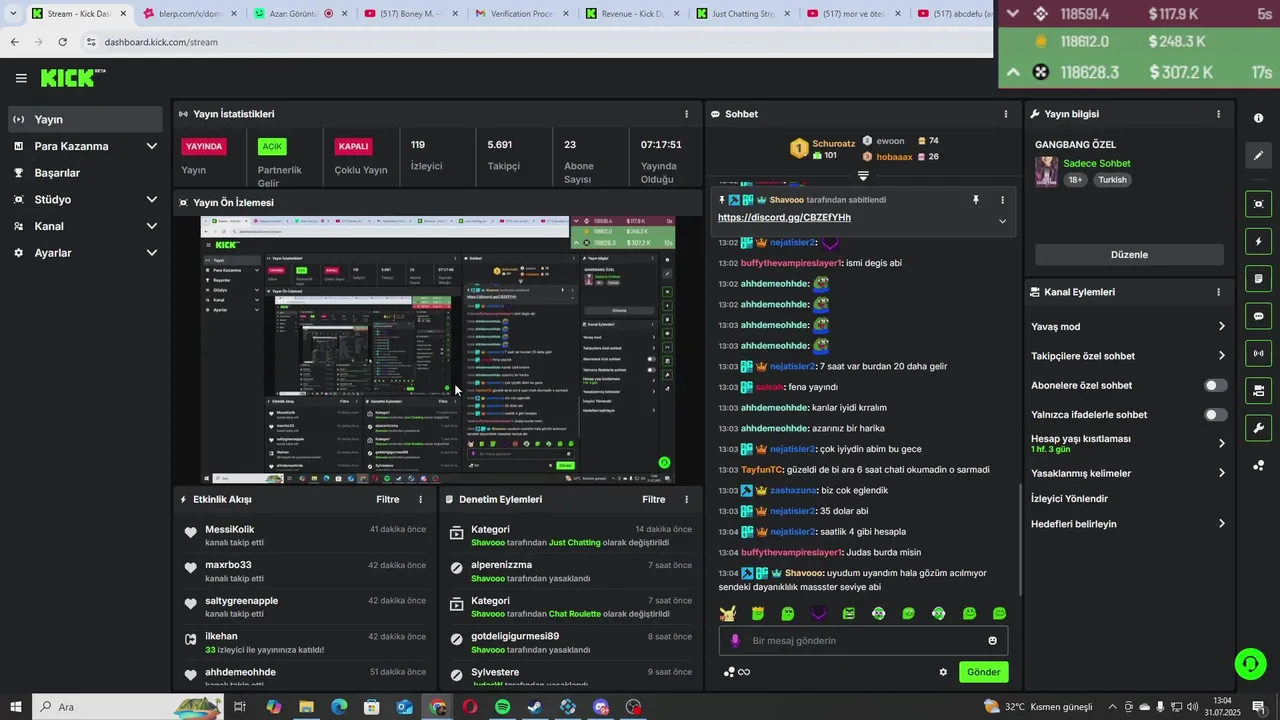Open Kanal Eylemleri three-dot menu
This screenshot has width=1280, height=720.
pos(1218,292)
